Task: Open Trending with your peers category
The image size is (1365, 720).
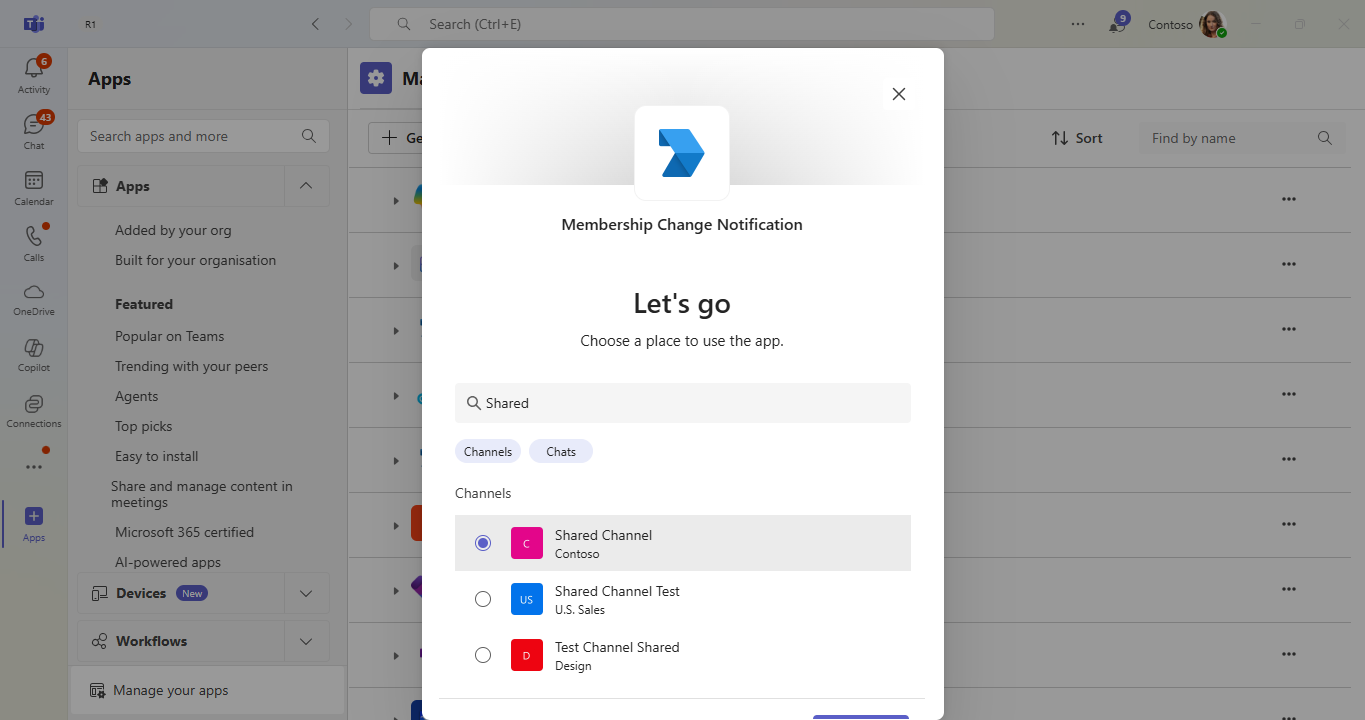Action: coord(192,366)
